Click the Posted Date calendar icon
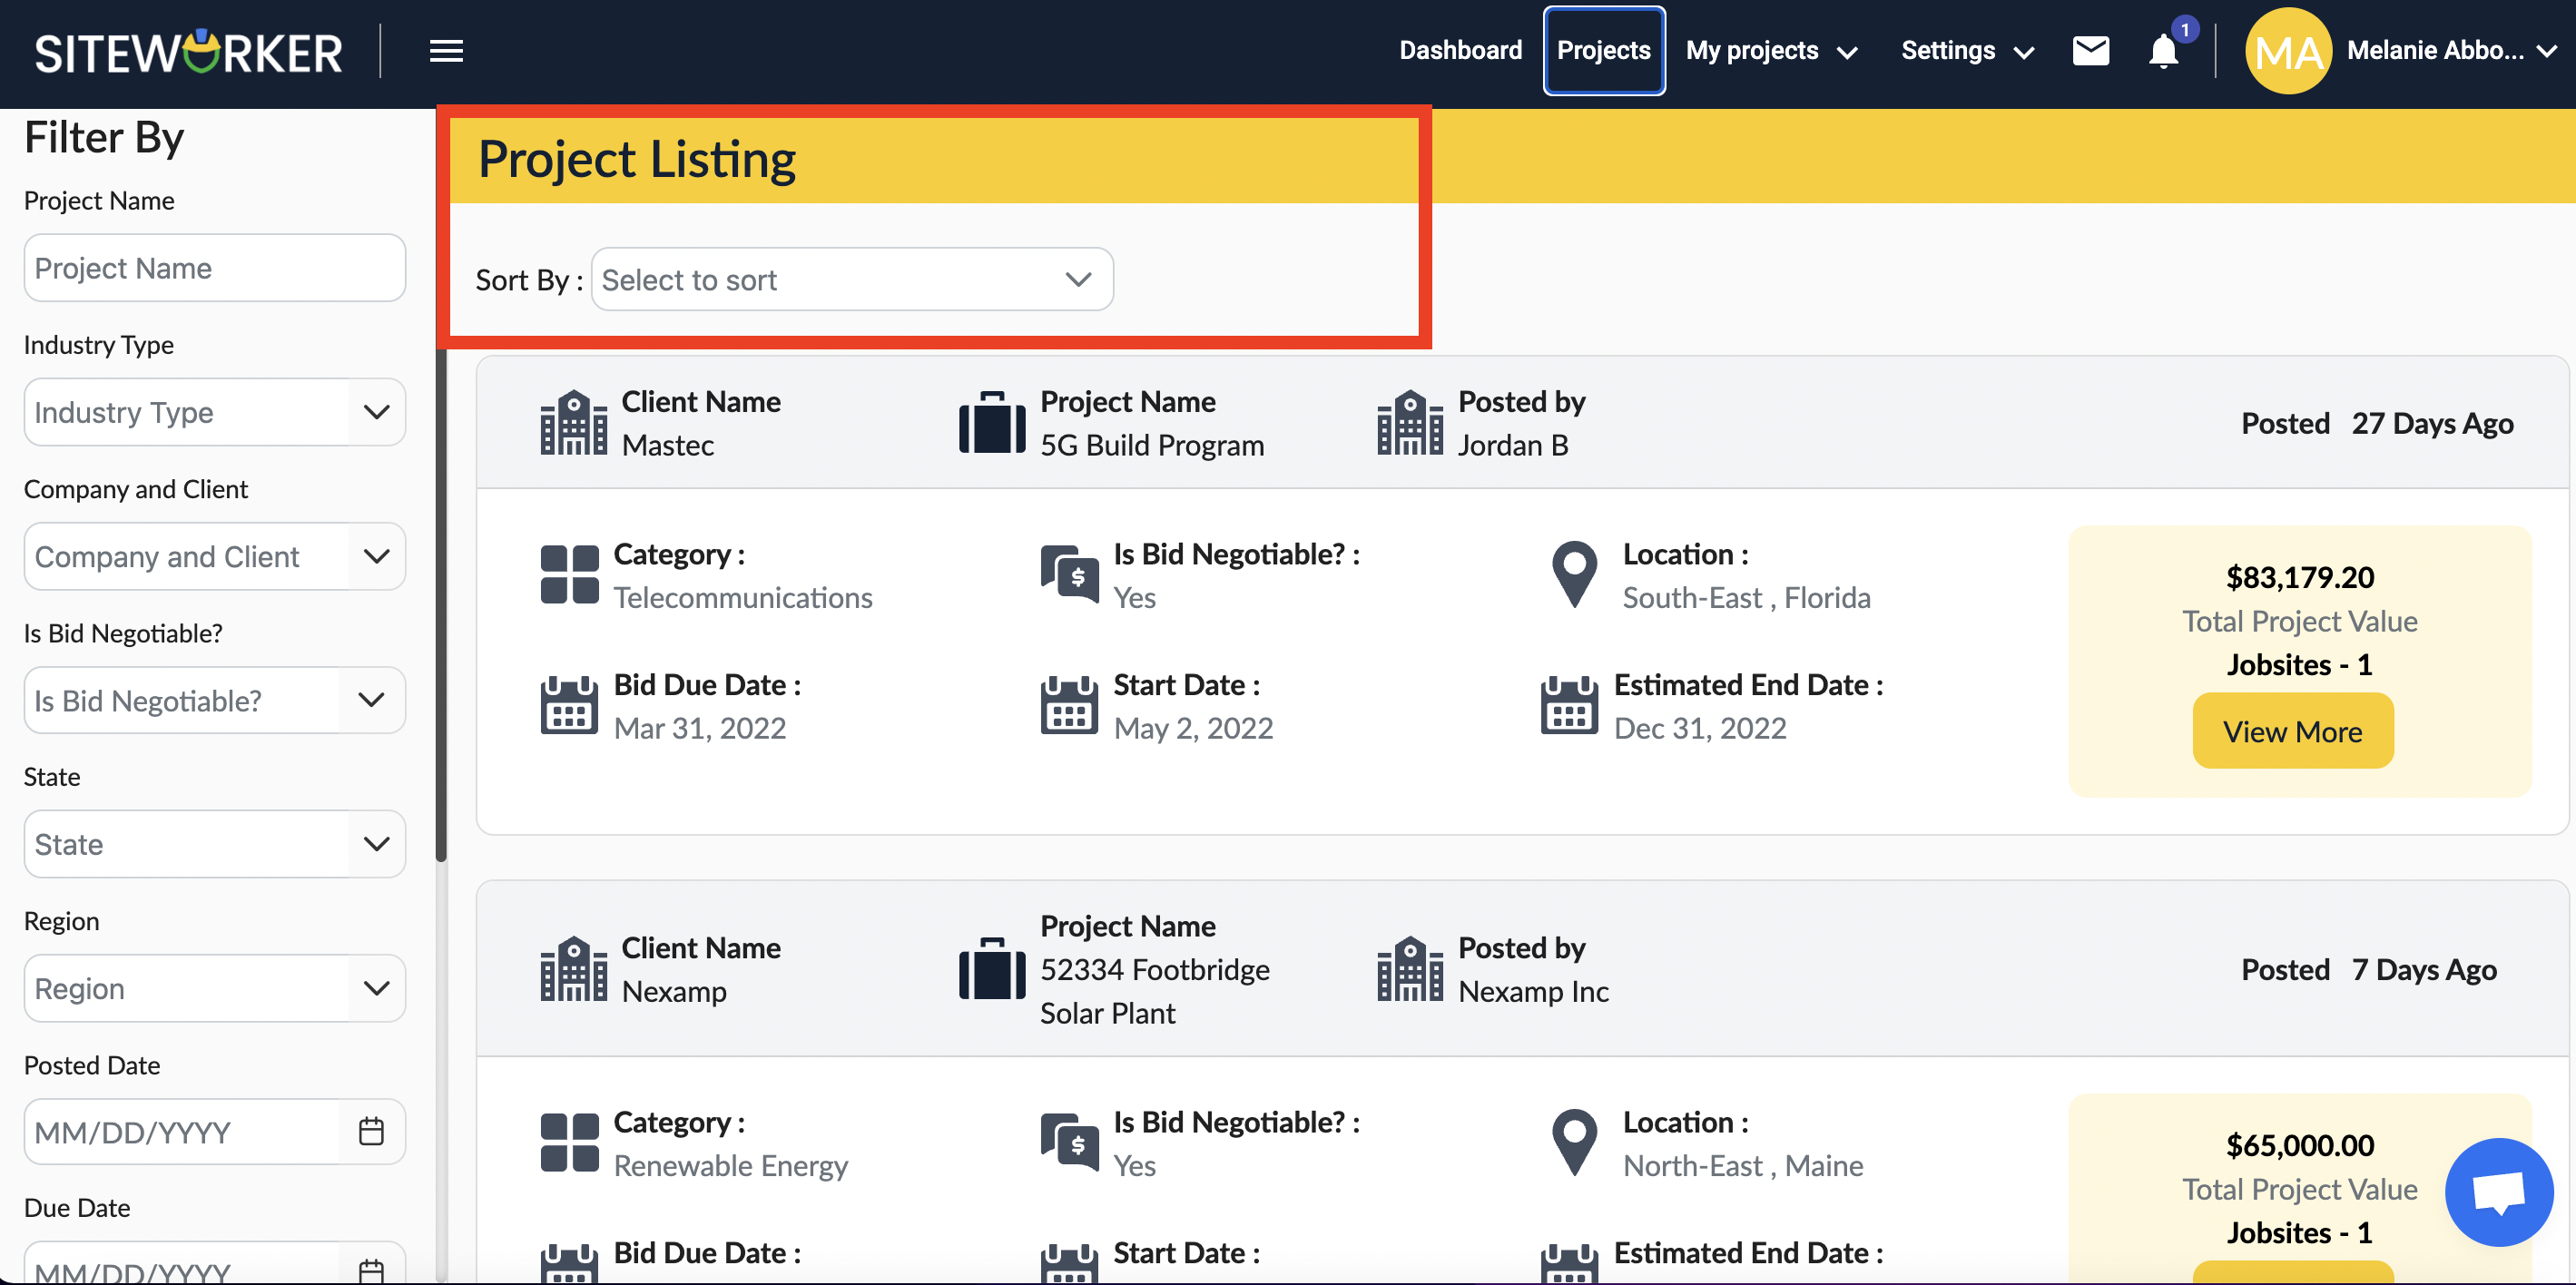 (x=371, y=1131)
